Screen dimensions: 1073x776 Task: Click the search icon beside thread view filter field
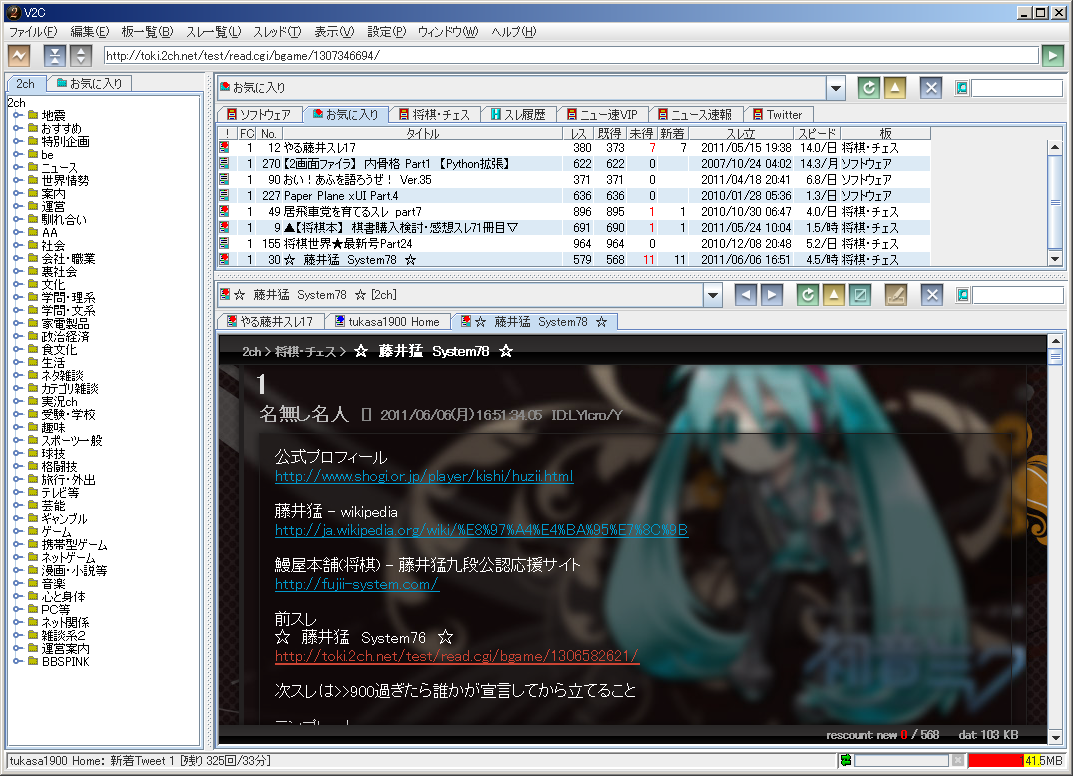[x=963, y=295]
